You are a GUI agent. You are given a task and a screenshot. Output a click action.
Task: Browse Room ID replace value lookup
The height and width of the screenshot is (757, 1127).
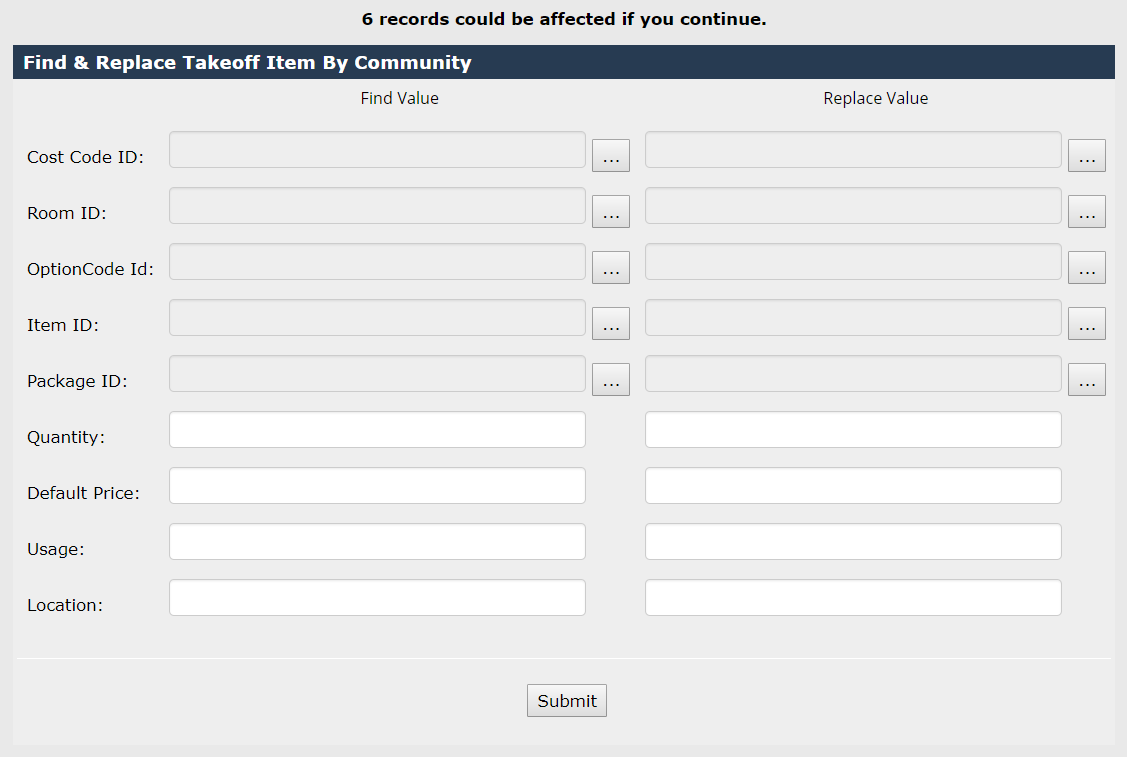click(1087, 212)
